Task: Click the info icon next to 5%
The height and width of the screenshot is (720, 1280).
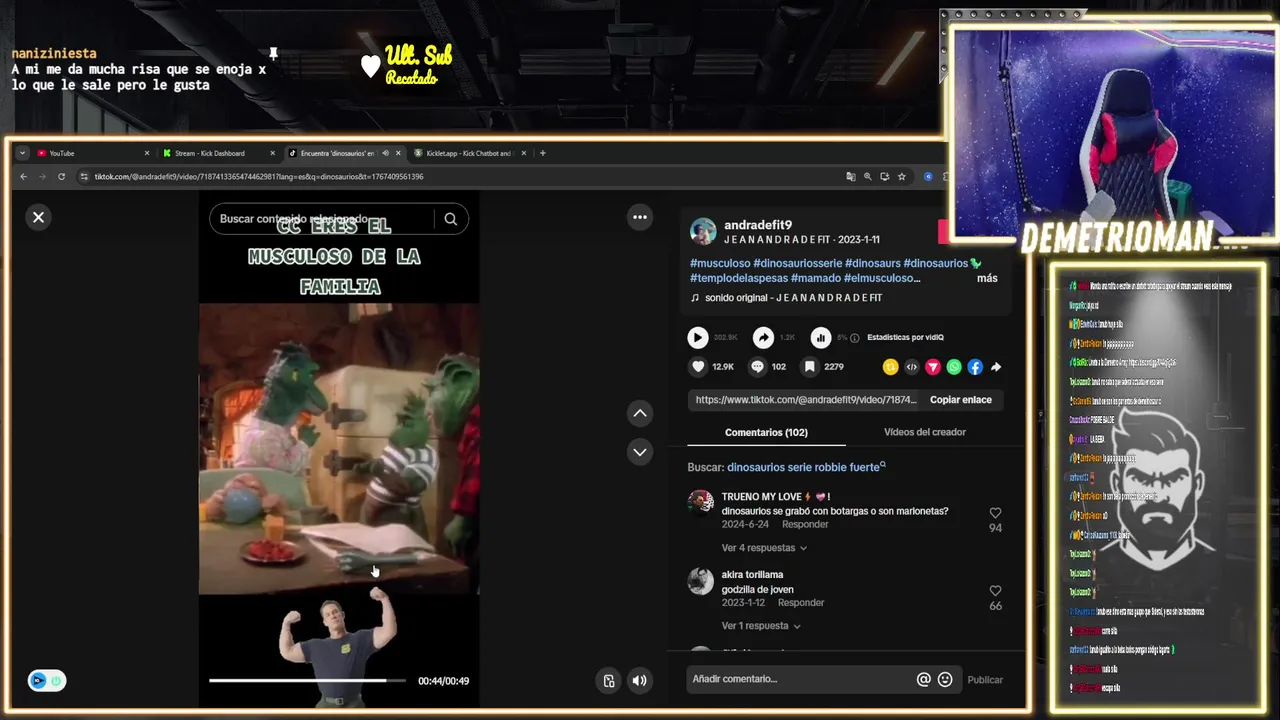Action: point(854,338)
